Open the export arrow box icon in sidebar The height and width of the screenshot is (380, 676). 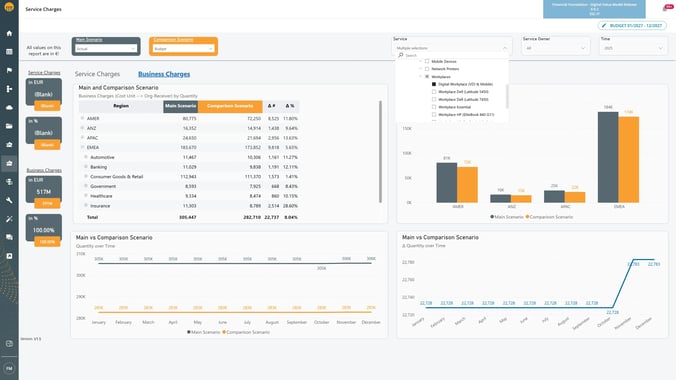click(x=9, y=256)
